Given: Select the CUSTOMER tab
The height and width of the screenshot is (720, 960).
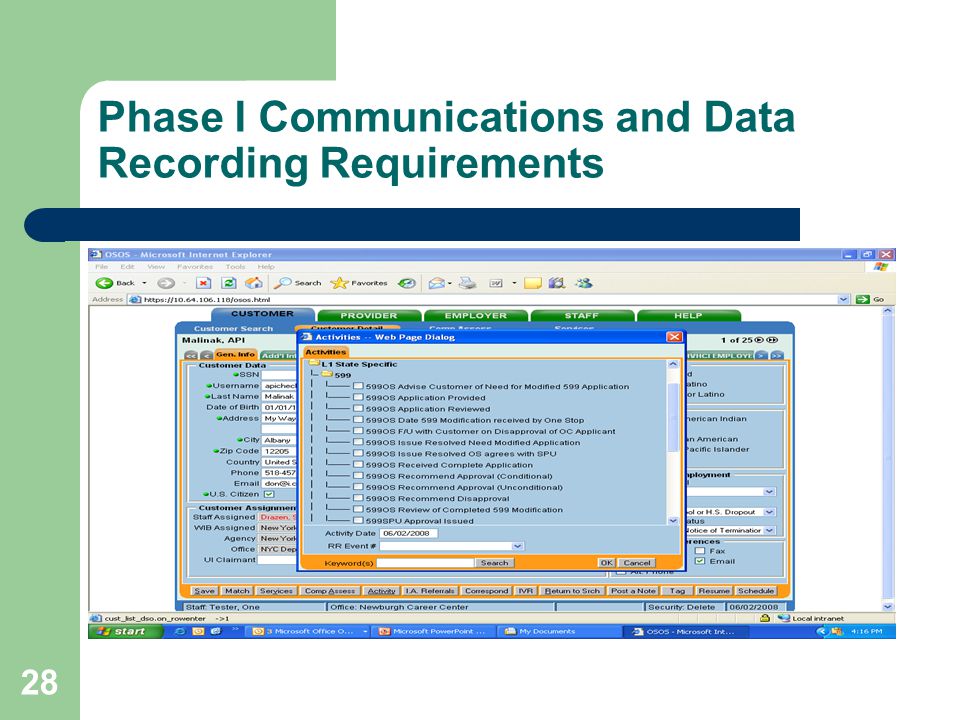Looking at the screenshot, I should [x=263, y=314].
